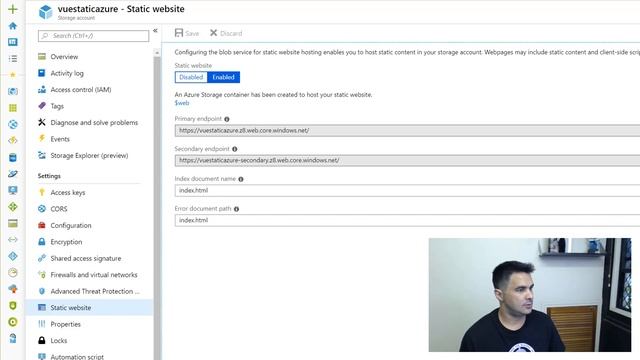The width and height of the screenshot is (640, 360).
Task: Click the green plus Create resource icon
Action: 13,9
